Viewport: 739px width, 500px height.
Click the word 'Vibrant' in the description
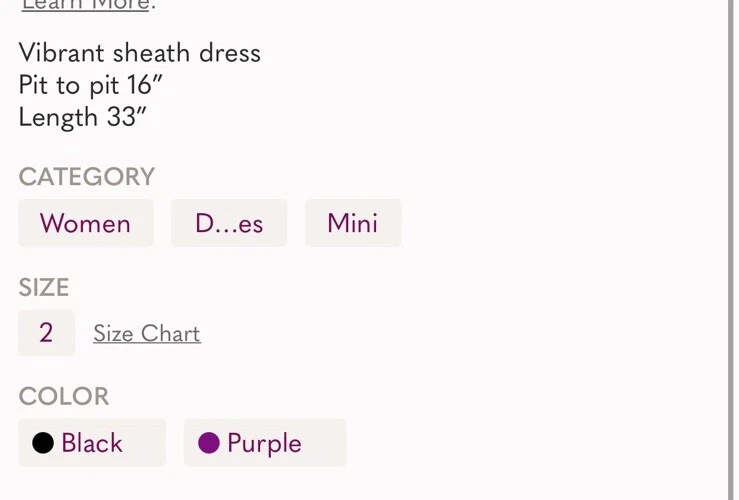pos(61,53)
